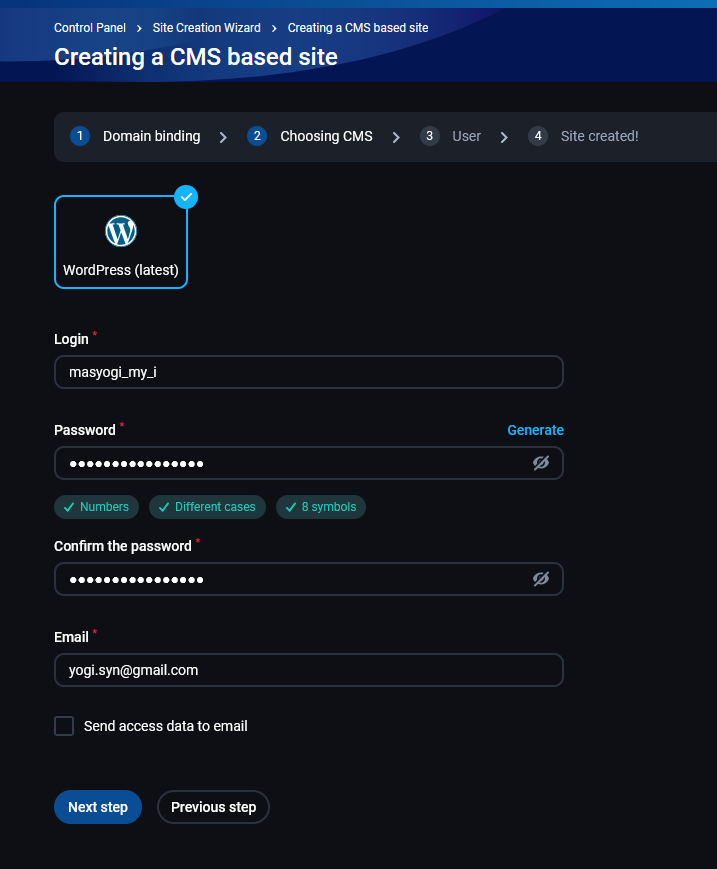Screen dimensions: 717x869
Task: Click Control Panel breadcrumb link
Action: [x=90, y=28]
